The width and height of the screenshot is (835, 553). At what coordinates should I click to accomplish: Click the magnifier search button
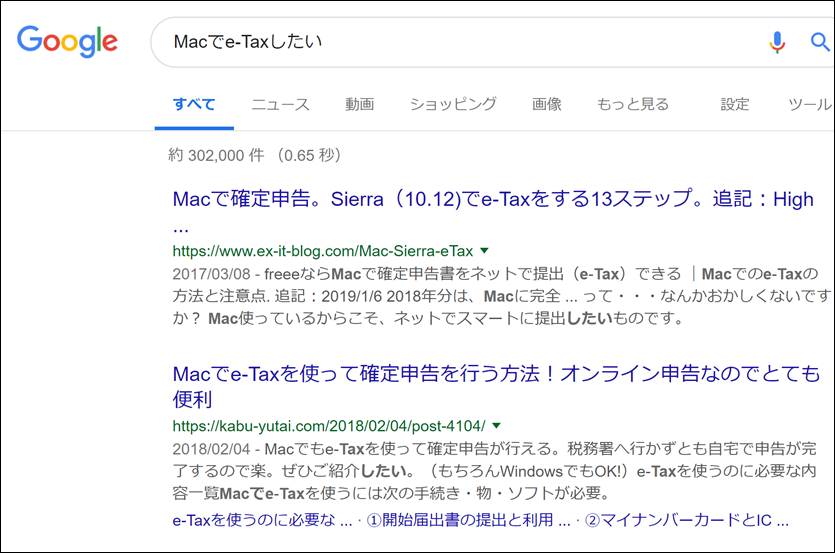point(820,42)
